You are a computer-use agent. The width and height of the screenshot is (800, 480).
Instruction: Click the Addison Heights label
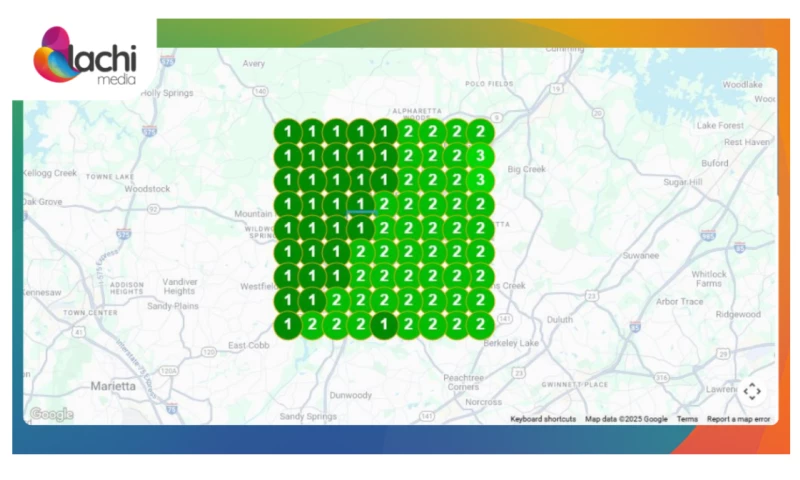click(x=127, y=288)
